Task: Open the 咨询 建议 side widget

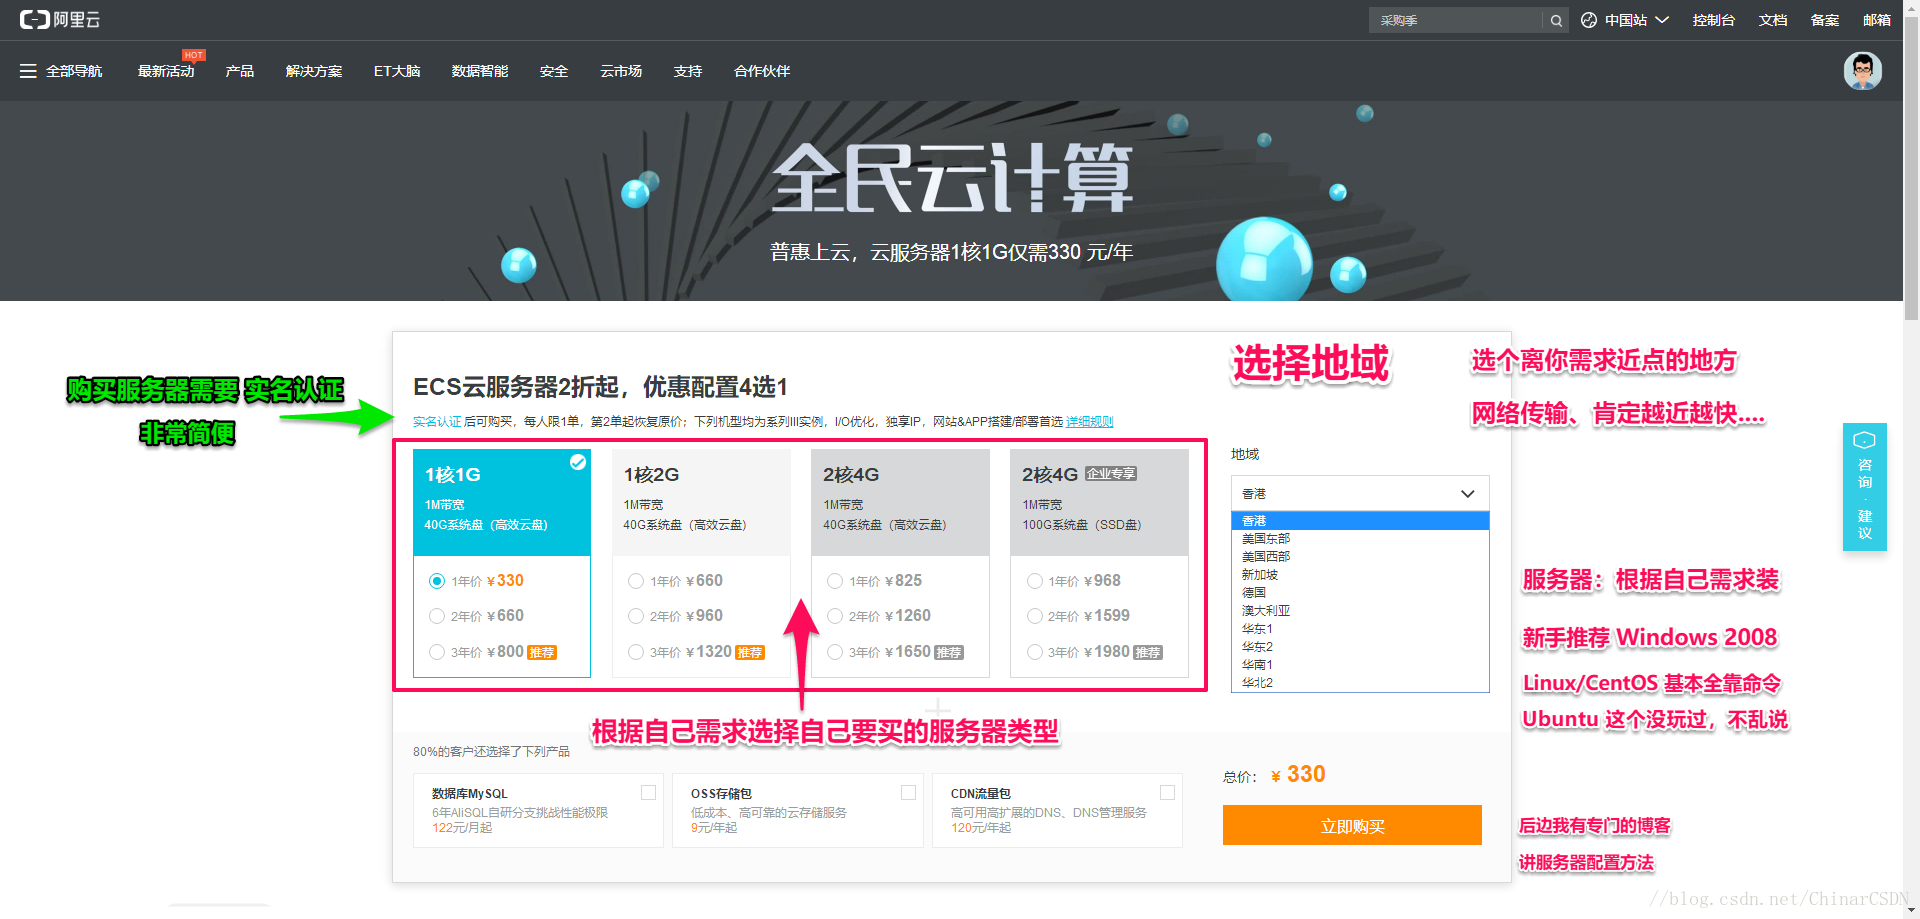Action: pyautogui.click(x=1864, y=487)
